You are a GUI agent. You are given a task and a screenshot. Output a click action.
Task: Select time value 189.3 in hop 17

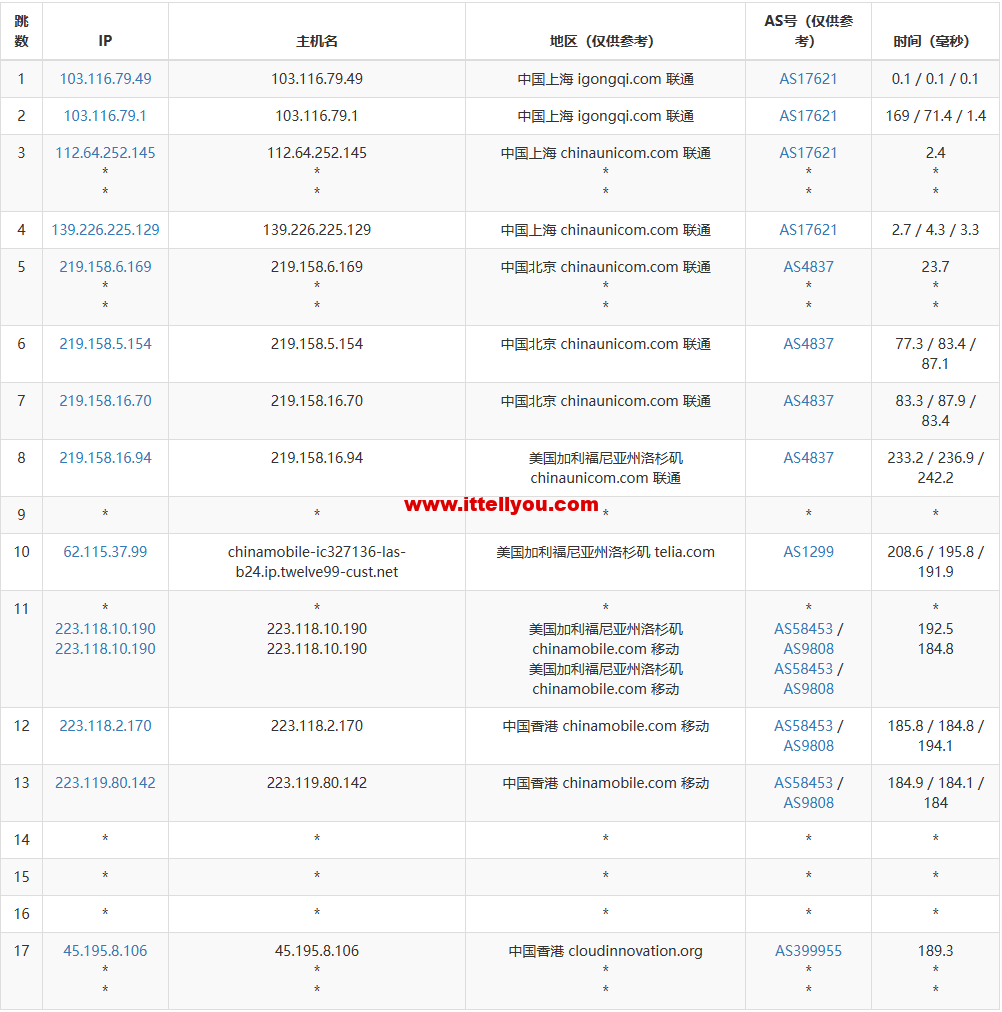click(935, 951)
